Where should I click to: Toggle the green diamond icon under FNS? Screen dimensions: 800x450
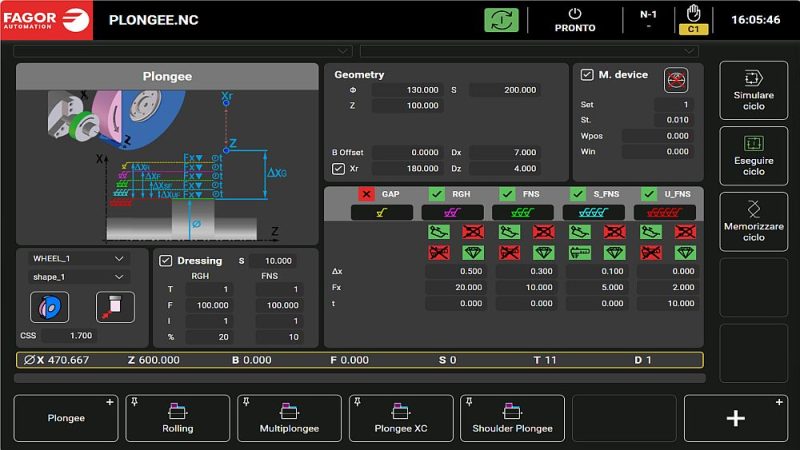pyautogui.click(x=543, y=253)
